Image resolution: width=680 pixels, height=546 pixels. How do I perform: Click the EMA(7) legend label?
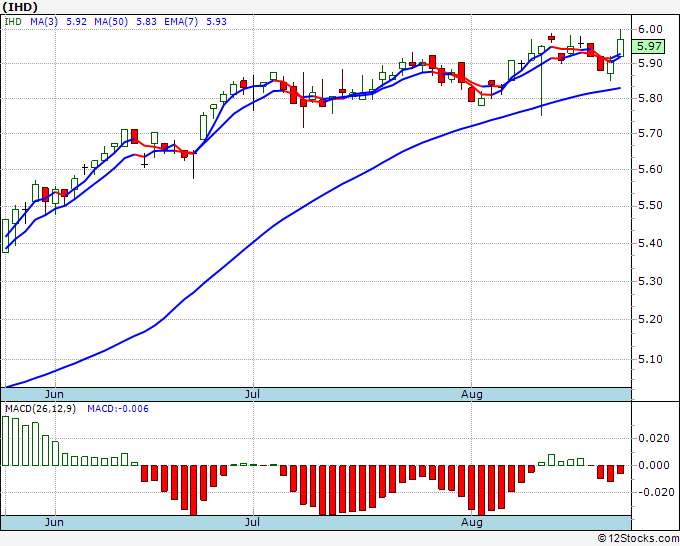[181, 22]
